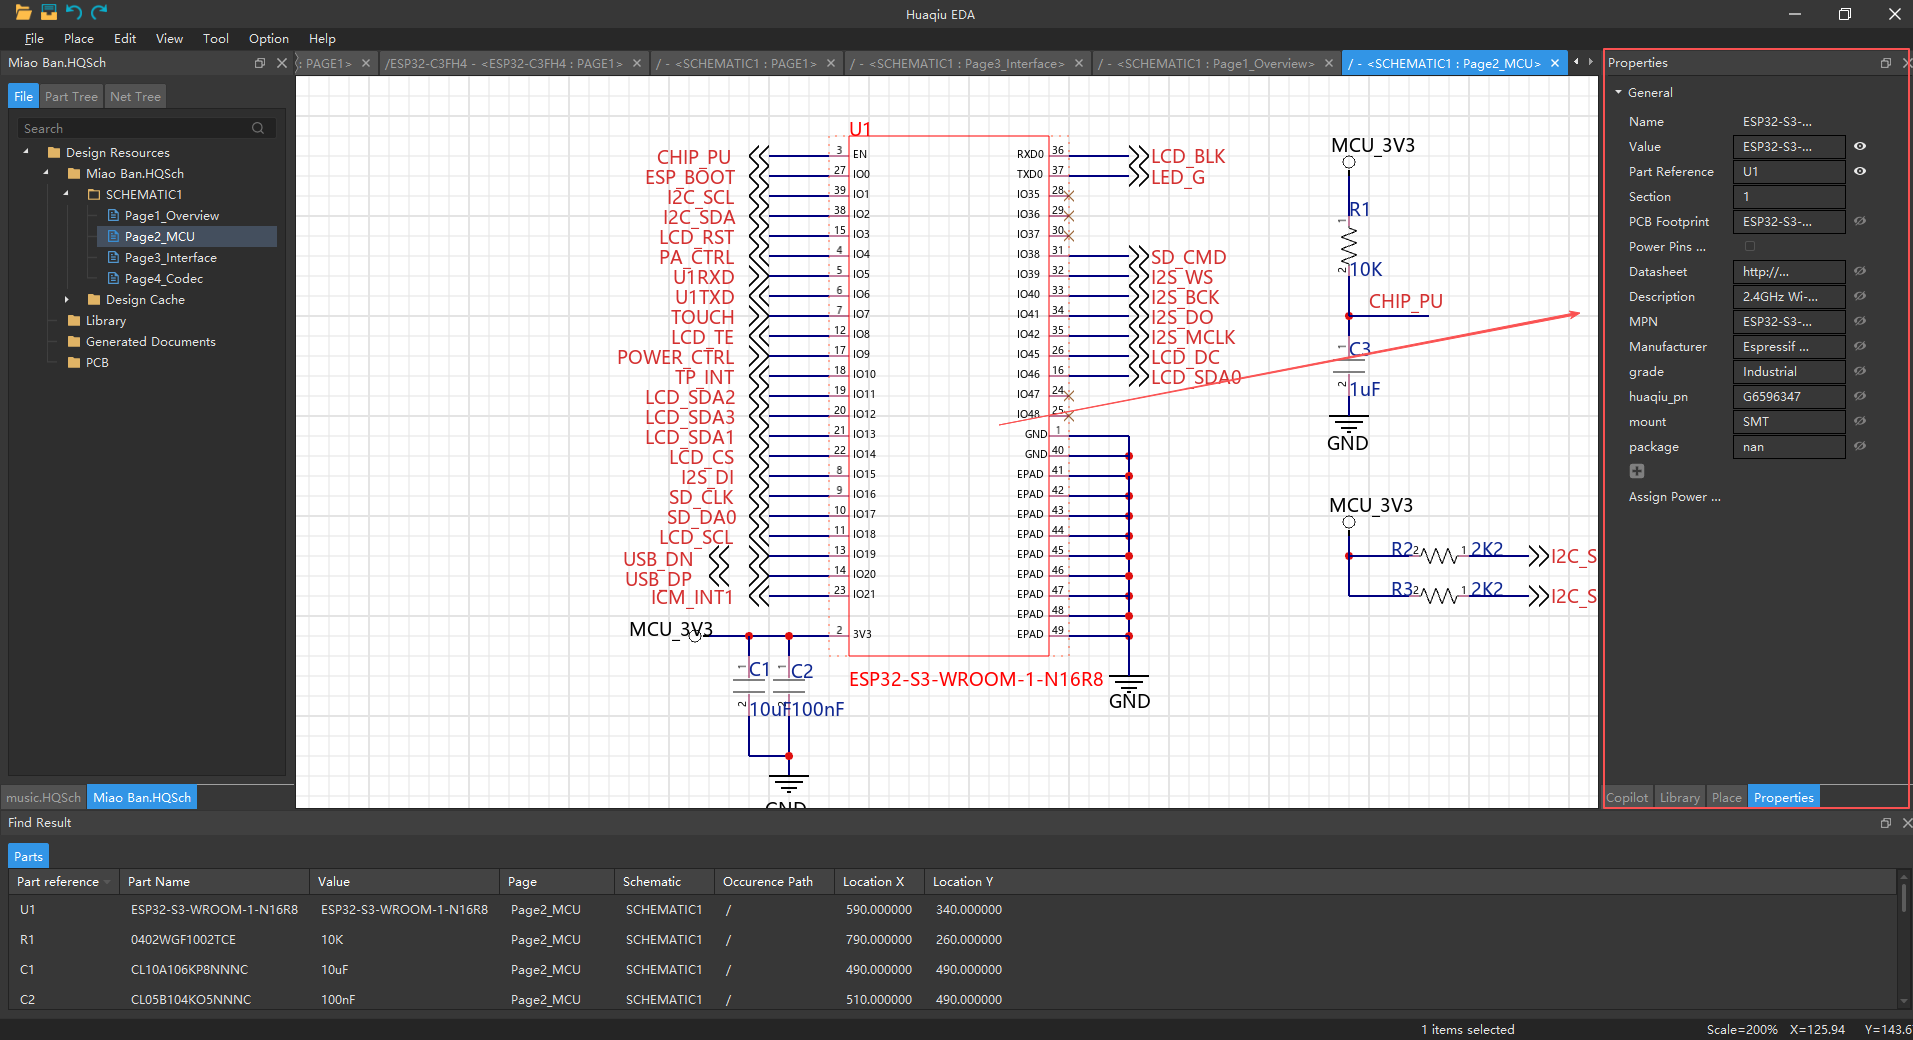Float the Find Result panel
Screen dimensions: 1913x1040
[x=1886, y=823]
